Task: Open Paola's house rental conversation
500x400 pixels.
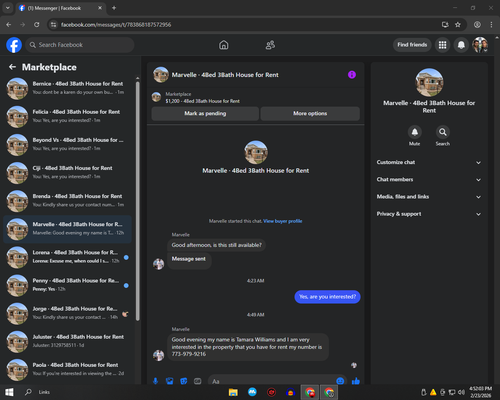Action: pos(67,369)
